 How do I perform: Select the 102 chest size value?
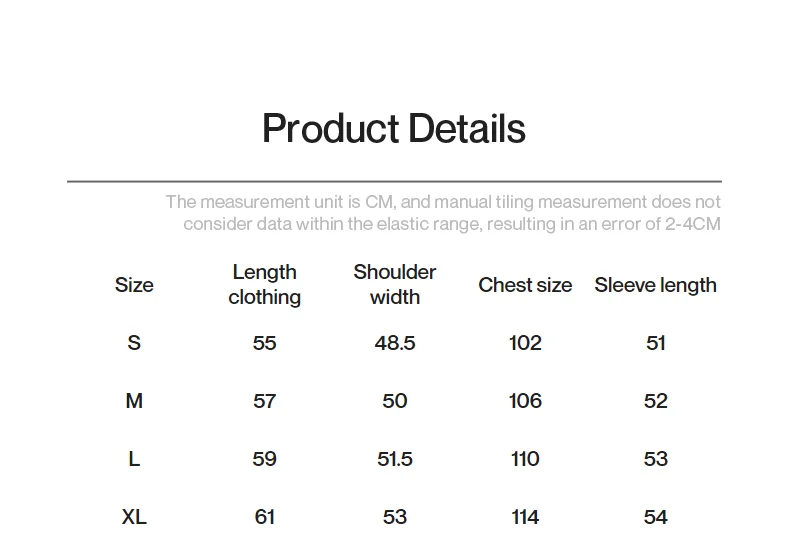525,343
